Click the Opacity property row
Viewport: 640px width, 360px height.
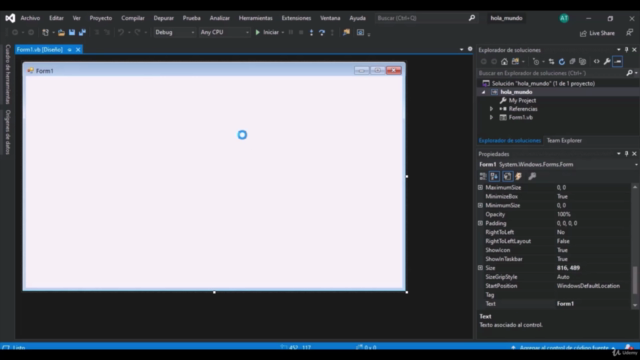tap(555, 214)
